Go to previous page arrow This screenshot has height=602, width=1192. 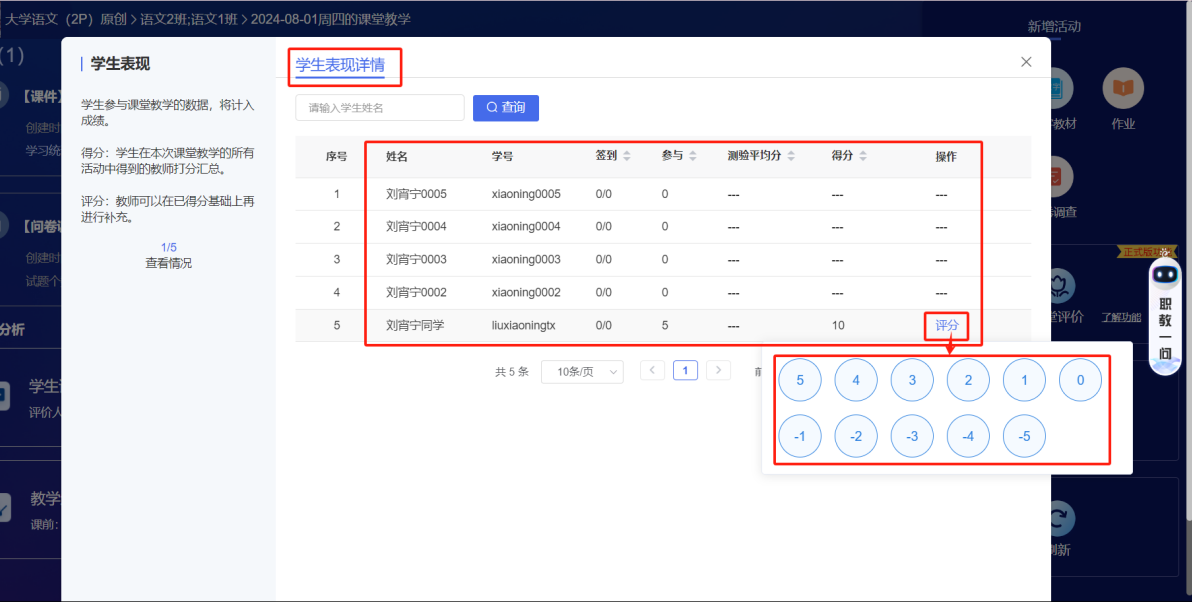(652, 371)
